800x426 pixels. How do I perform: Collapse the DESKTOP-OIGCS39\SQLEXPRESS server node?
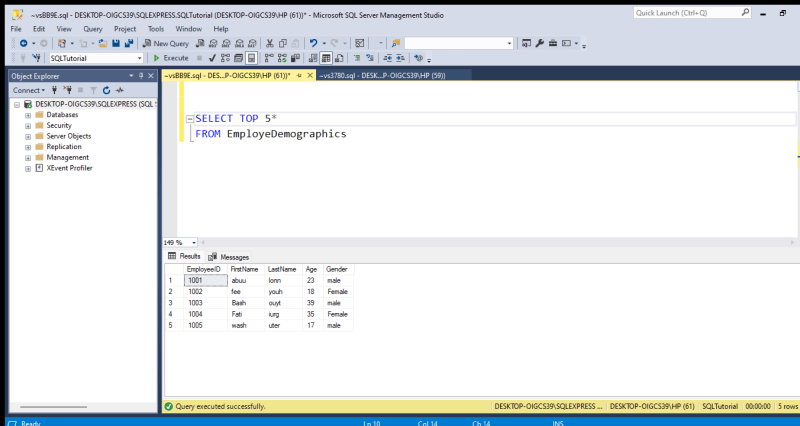17,105
